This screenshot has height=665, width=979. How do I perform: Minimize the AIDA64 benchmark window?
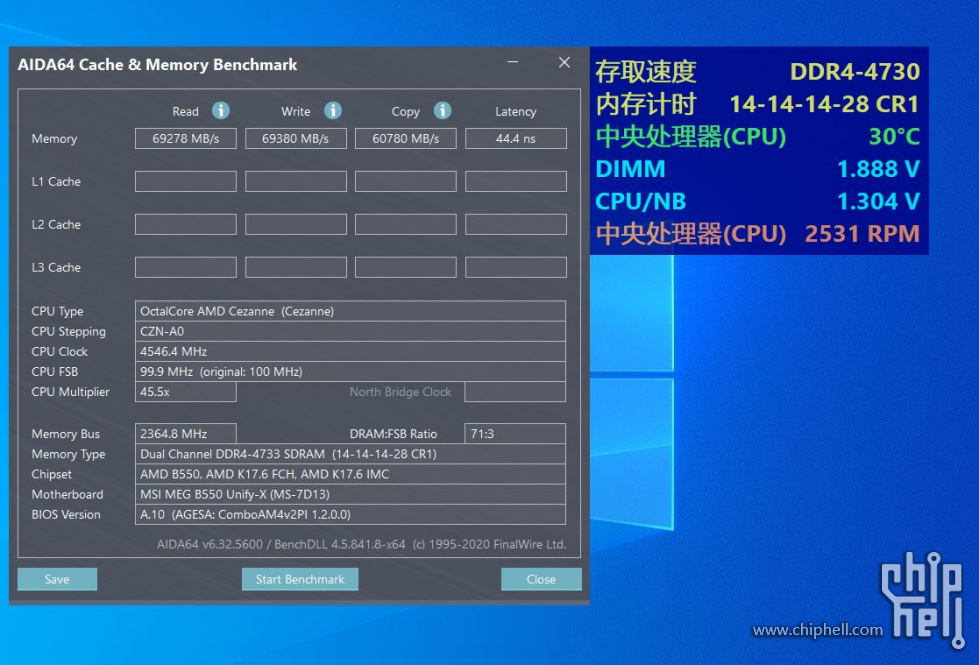pyautogui.click(x=513, y=62)
